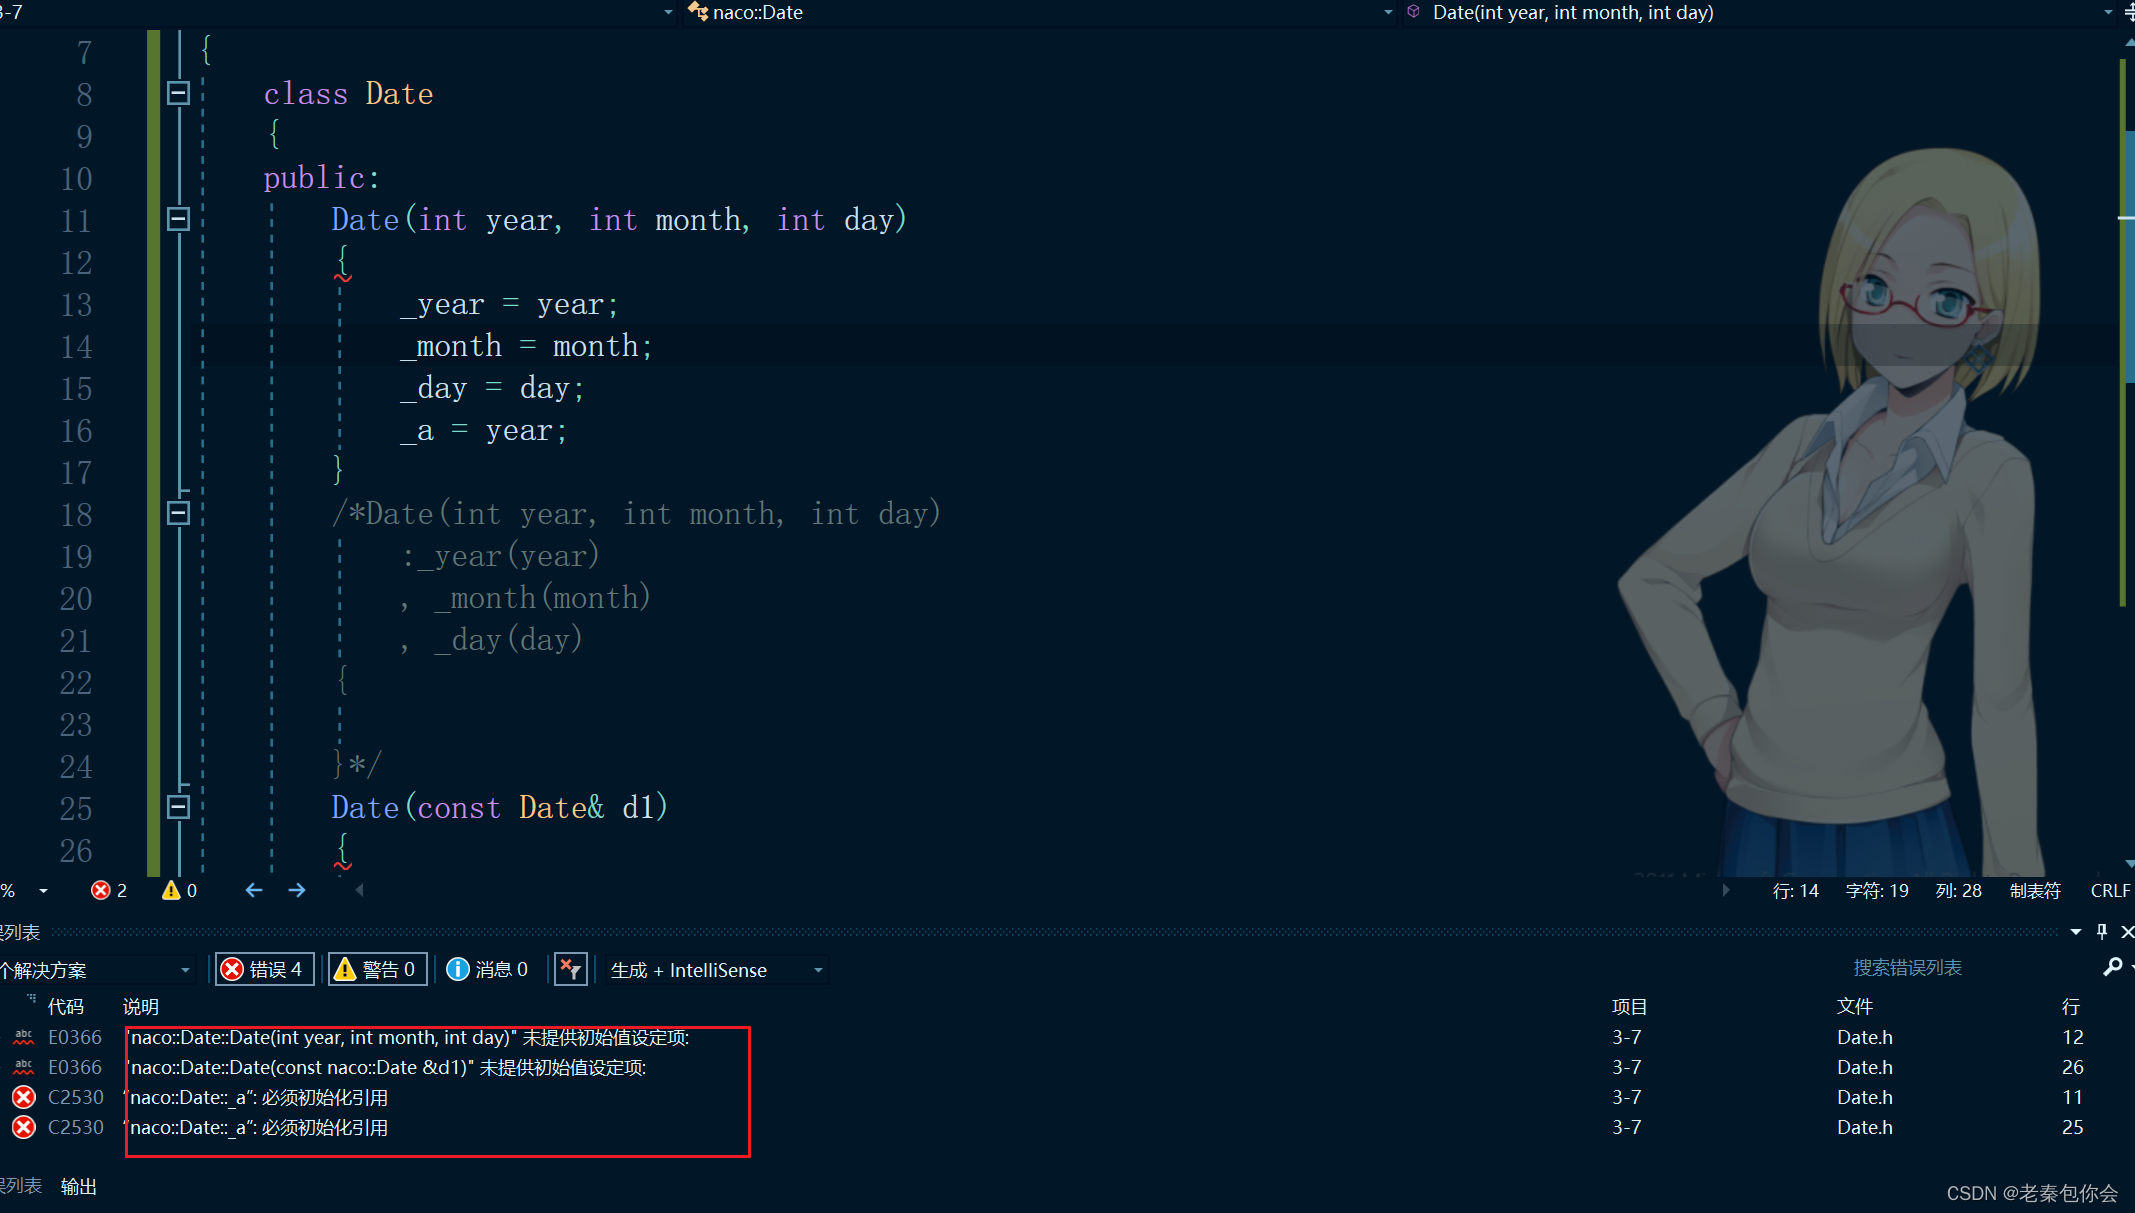This screenshot has width=2135, height=1213.
Task: Click the 字符: 19 status indicator
Action: (1877, 890)
